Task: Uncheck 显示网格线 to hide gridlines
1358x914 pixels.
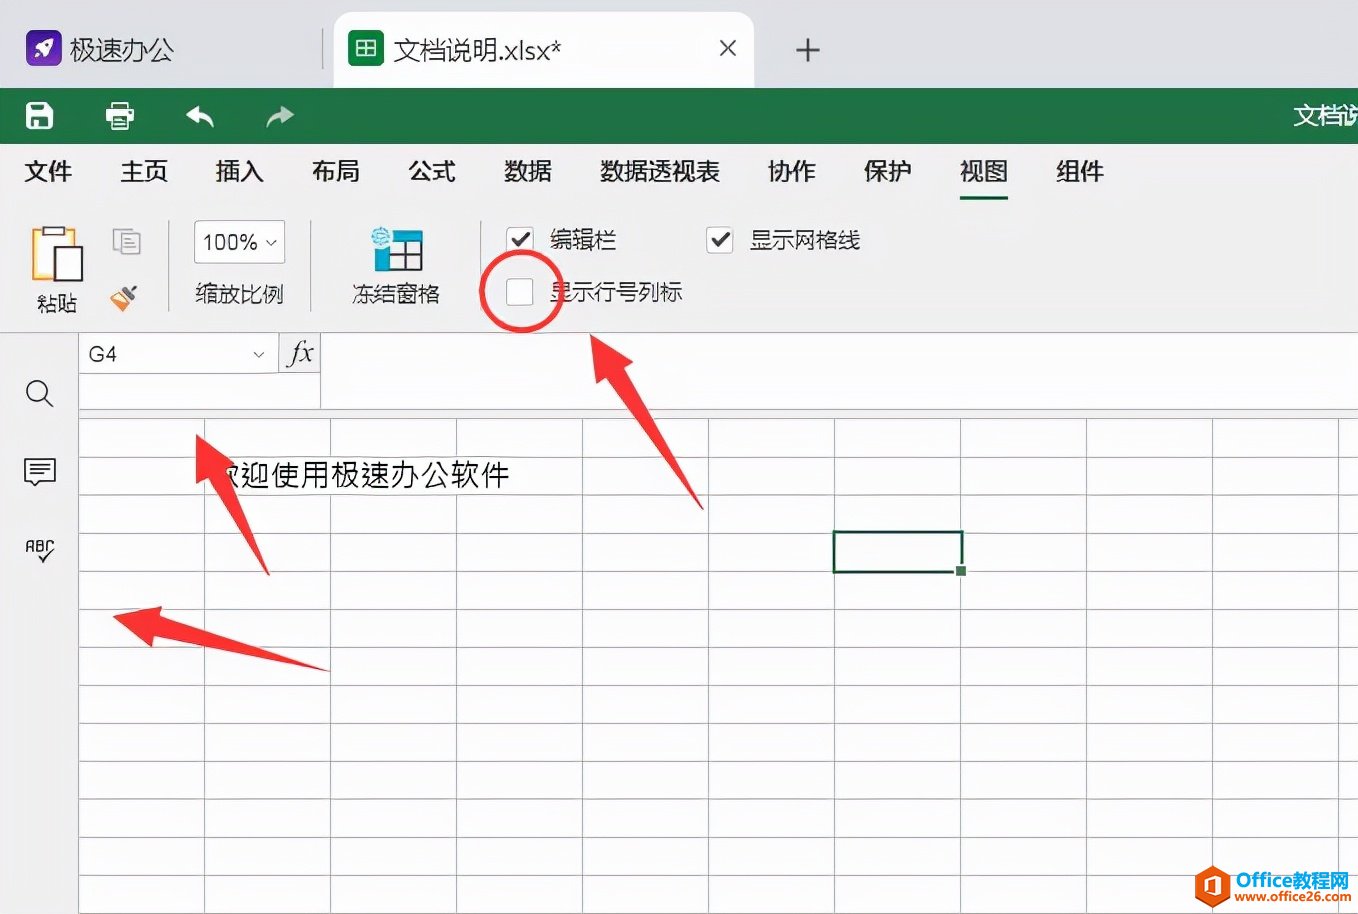Action: (719, 240)
